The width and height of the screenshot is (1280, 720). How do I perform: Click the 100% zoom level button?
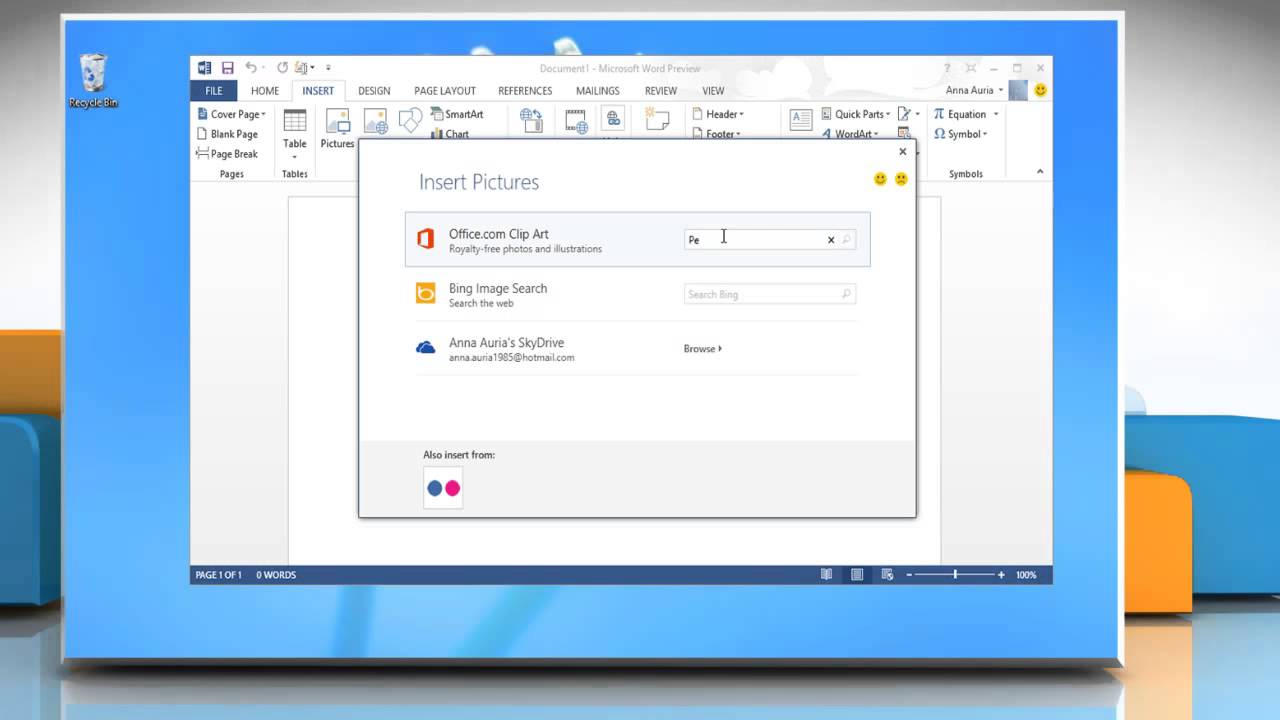click(1026, 575)
